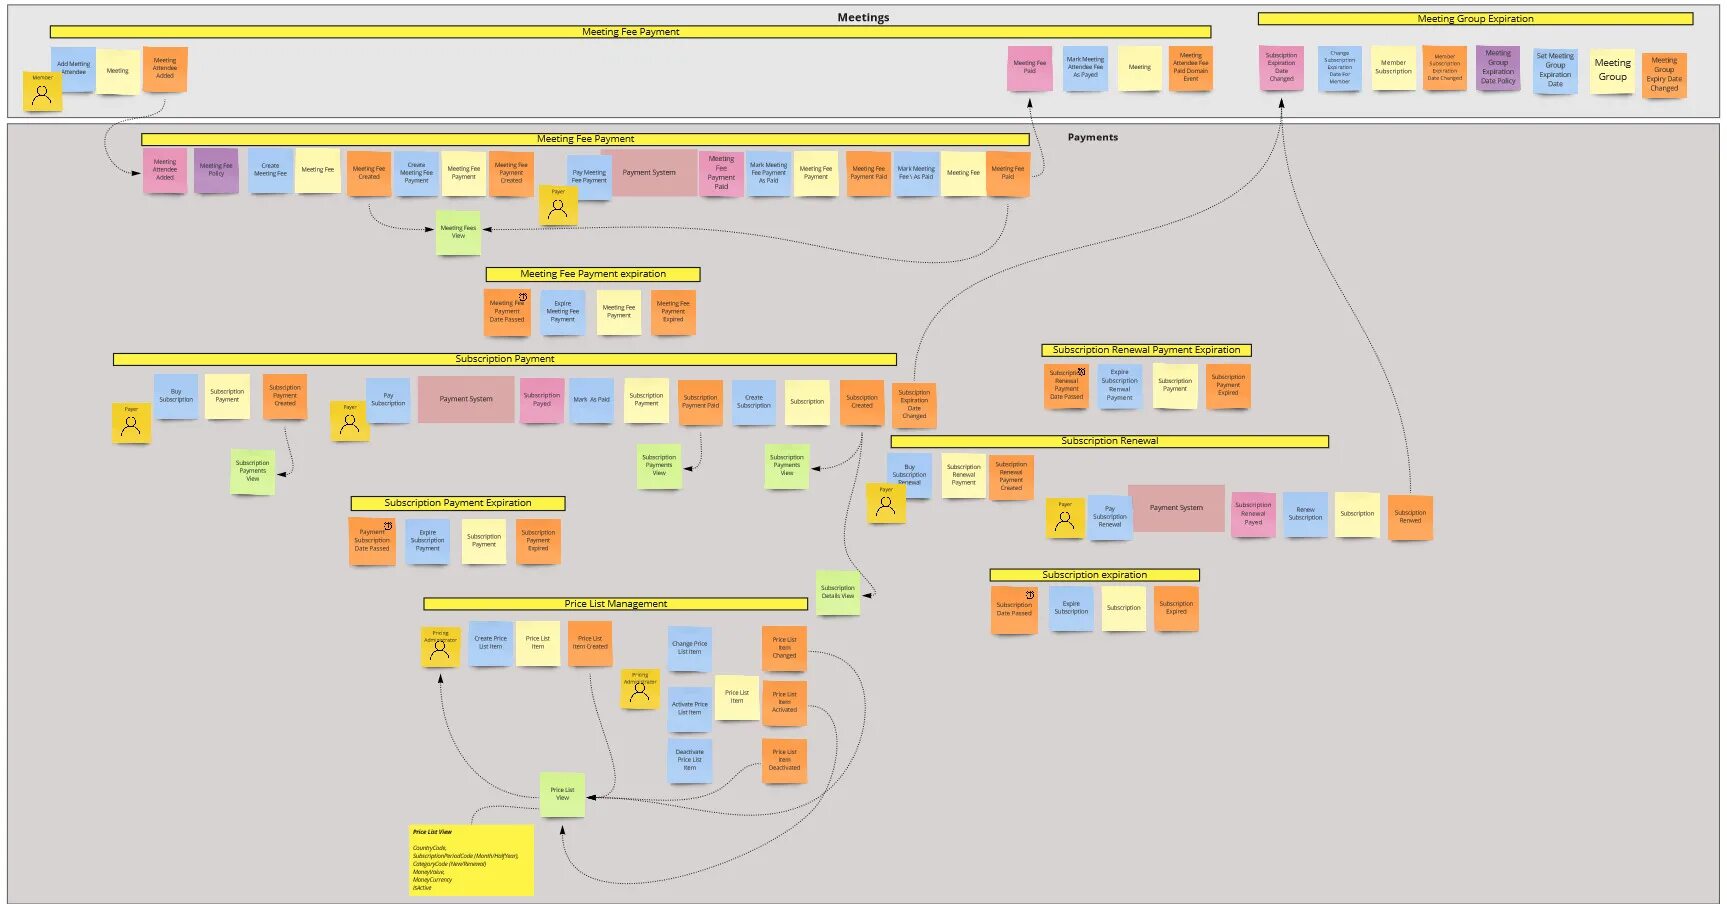Click the Subscription expiration header bar

coord(1094,575)
